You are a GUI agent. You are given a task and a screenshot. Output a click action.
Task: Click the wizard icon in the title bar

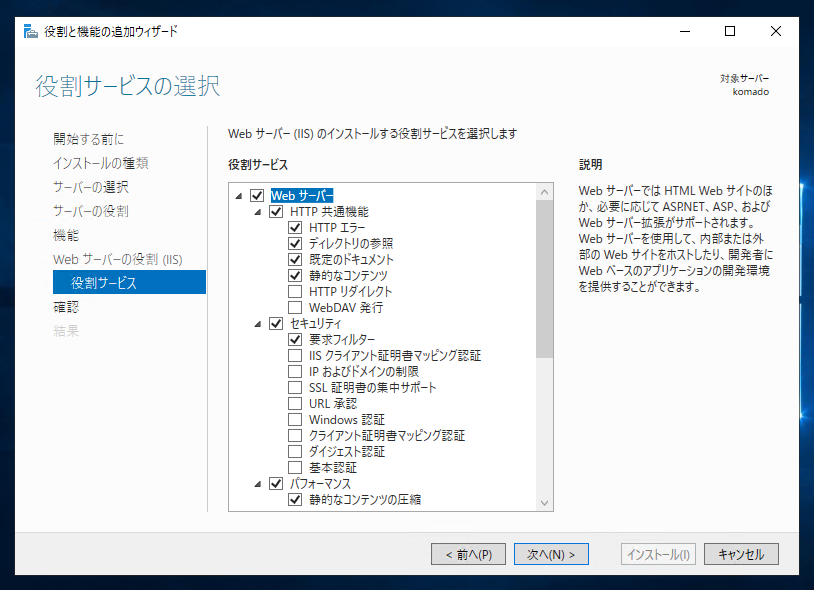click(x=31, y=32)
